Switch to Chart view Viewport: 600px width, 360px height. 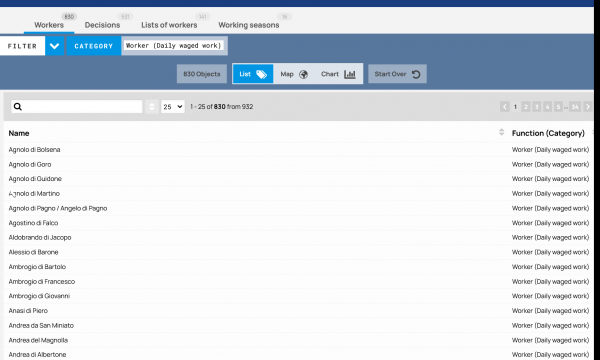point(338,74)
